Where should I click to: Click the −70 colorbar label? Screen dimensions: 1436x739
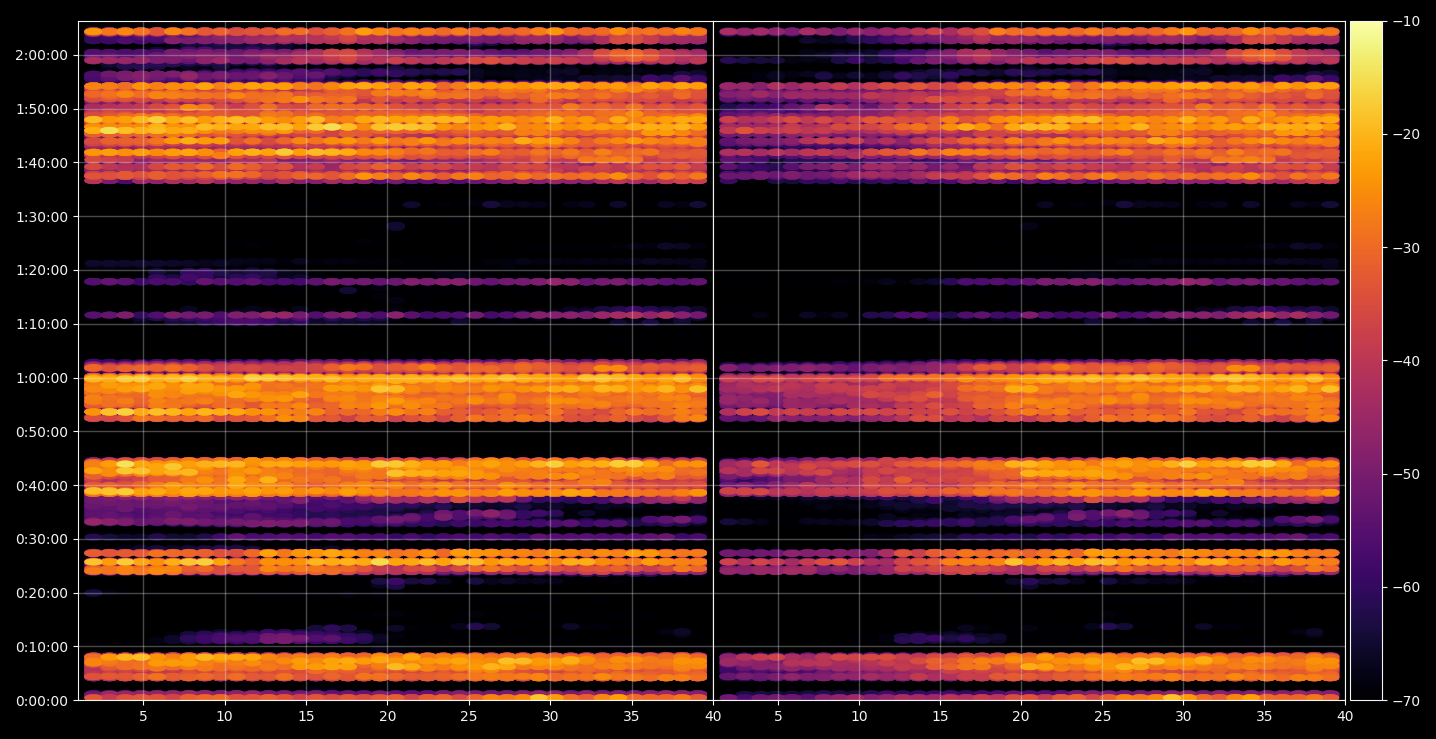[1405, 700]
